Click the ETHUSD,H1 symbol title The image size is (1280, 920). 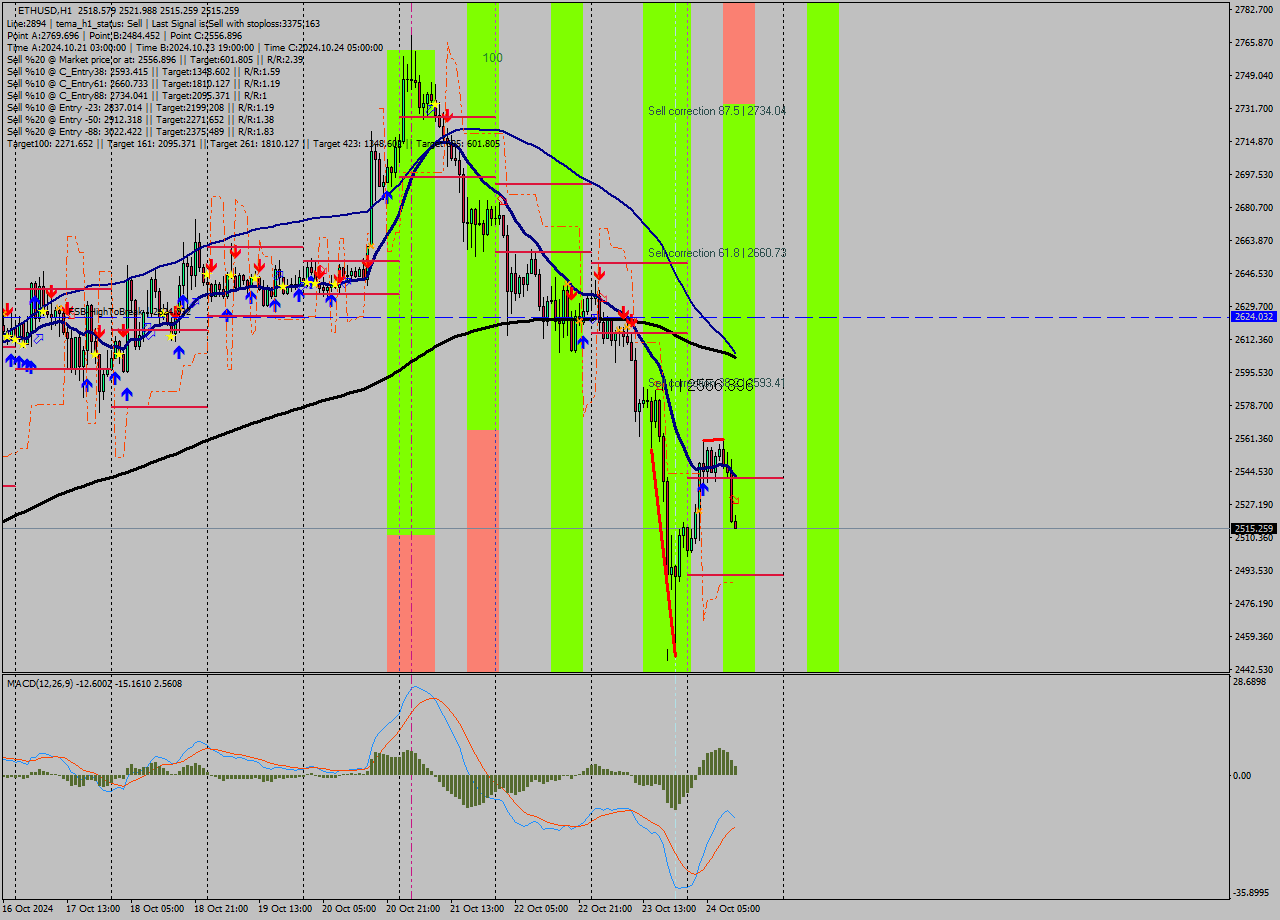click(x=44, y=10)
